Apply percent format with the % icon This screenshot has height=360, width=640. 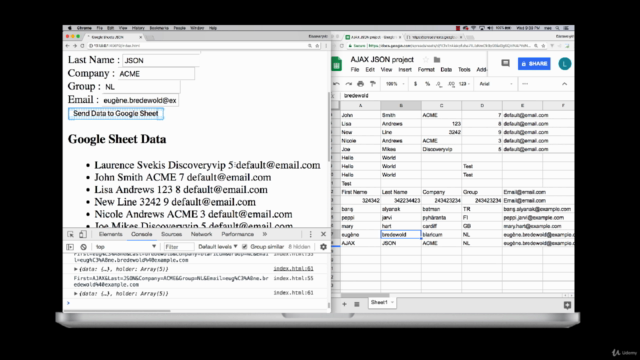click(x=427, y=84)
